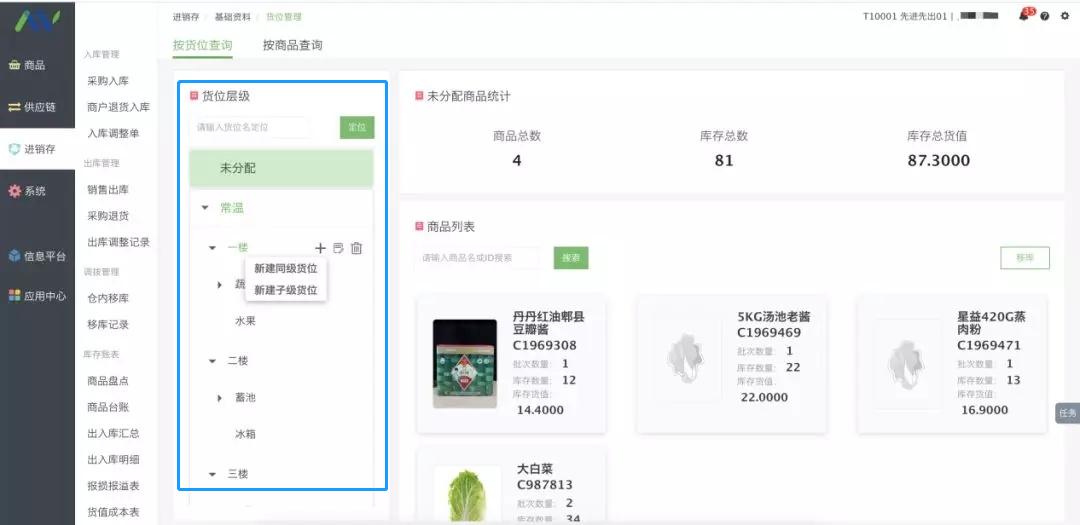Click product code C1969469
Viewport: 1080px width, 525px height.
(x=769, y=333)
